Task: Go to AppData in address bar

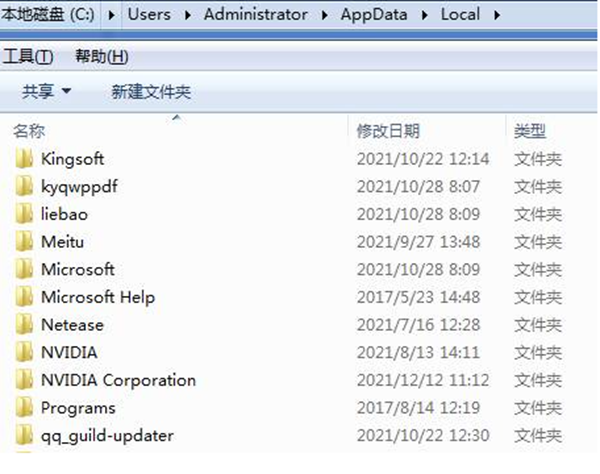Action: coord(374,15)
